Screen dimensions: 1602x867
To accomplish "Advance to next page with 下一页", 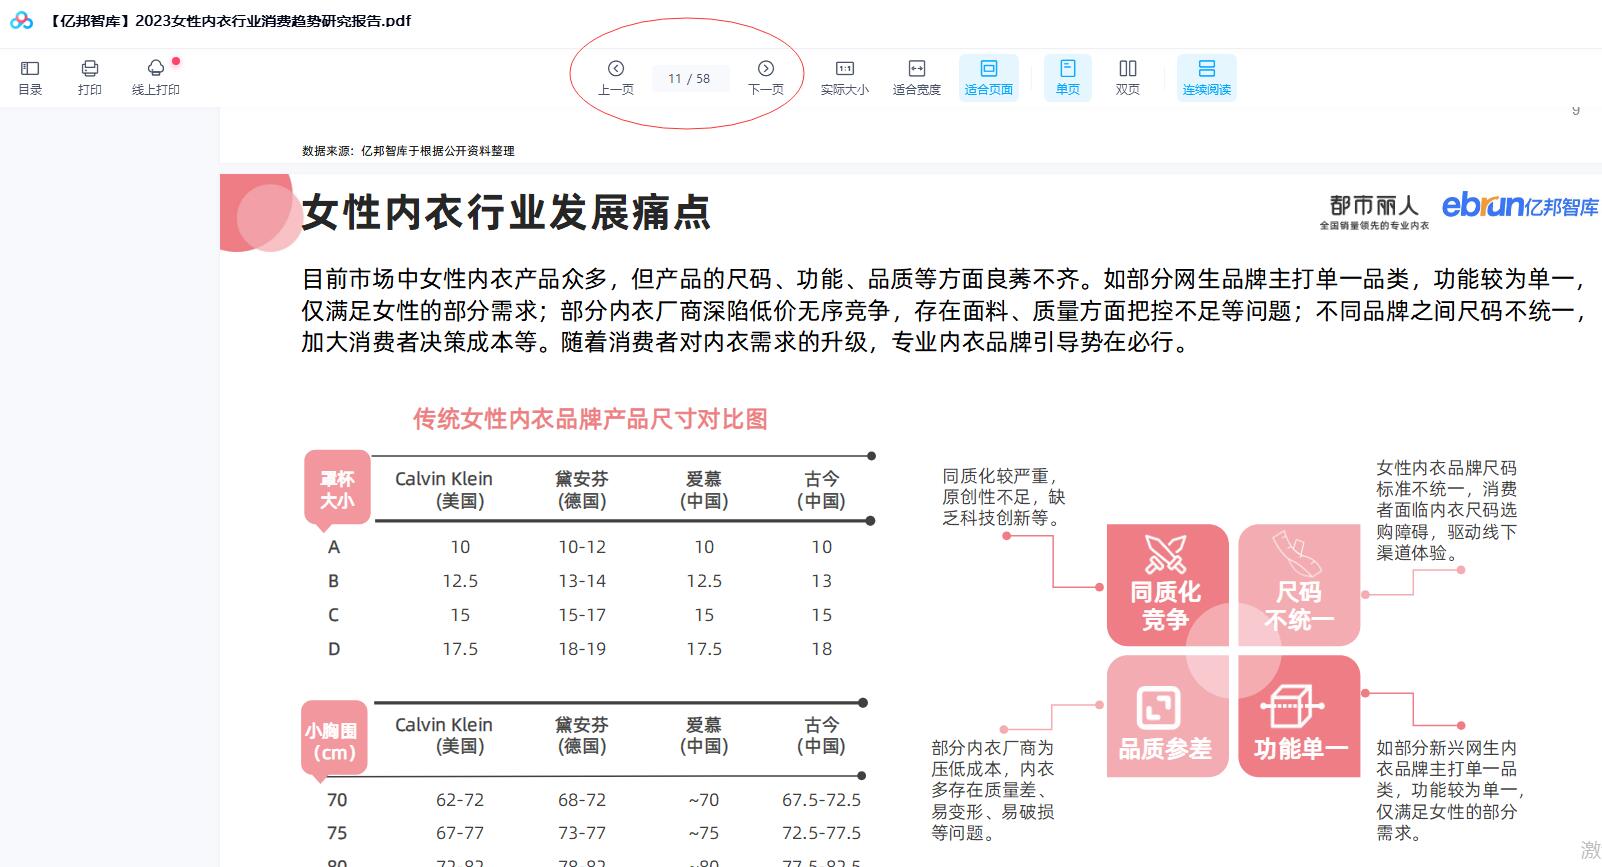I will [x=766, y=77].
